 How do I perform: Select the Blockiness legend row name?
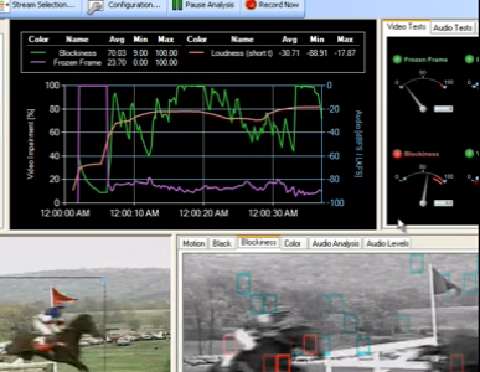78,53
